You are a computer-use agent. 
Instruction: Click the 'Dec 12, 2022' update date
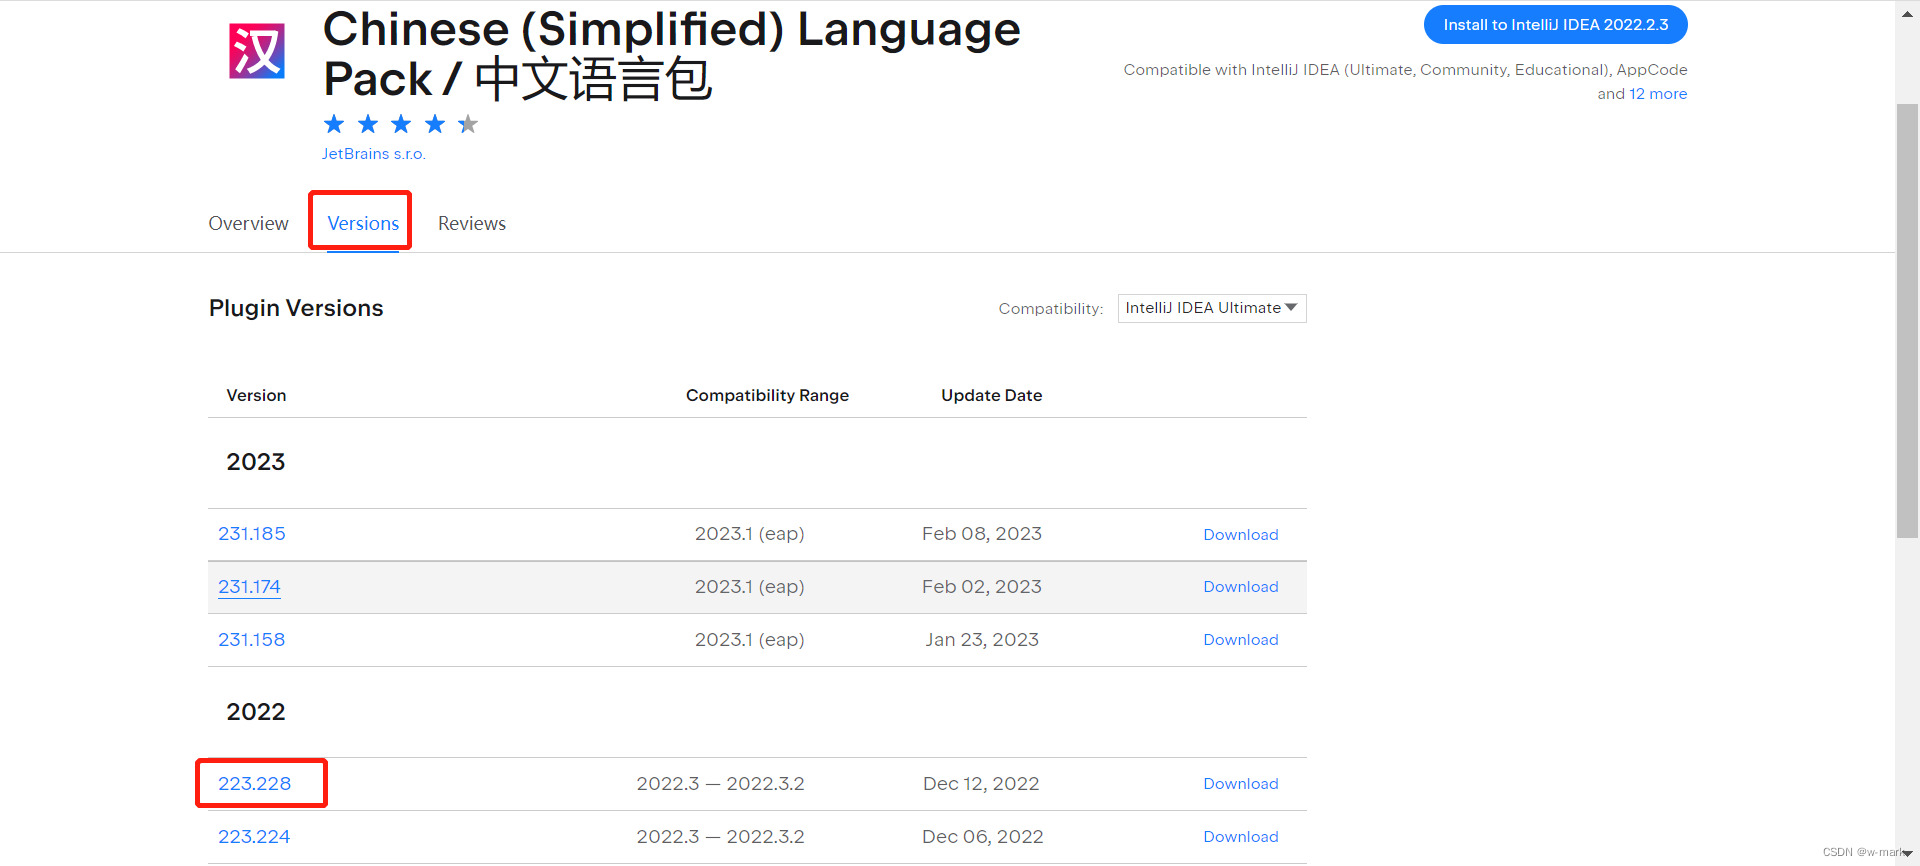tap(981, 784)
